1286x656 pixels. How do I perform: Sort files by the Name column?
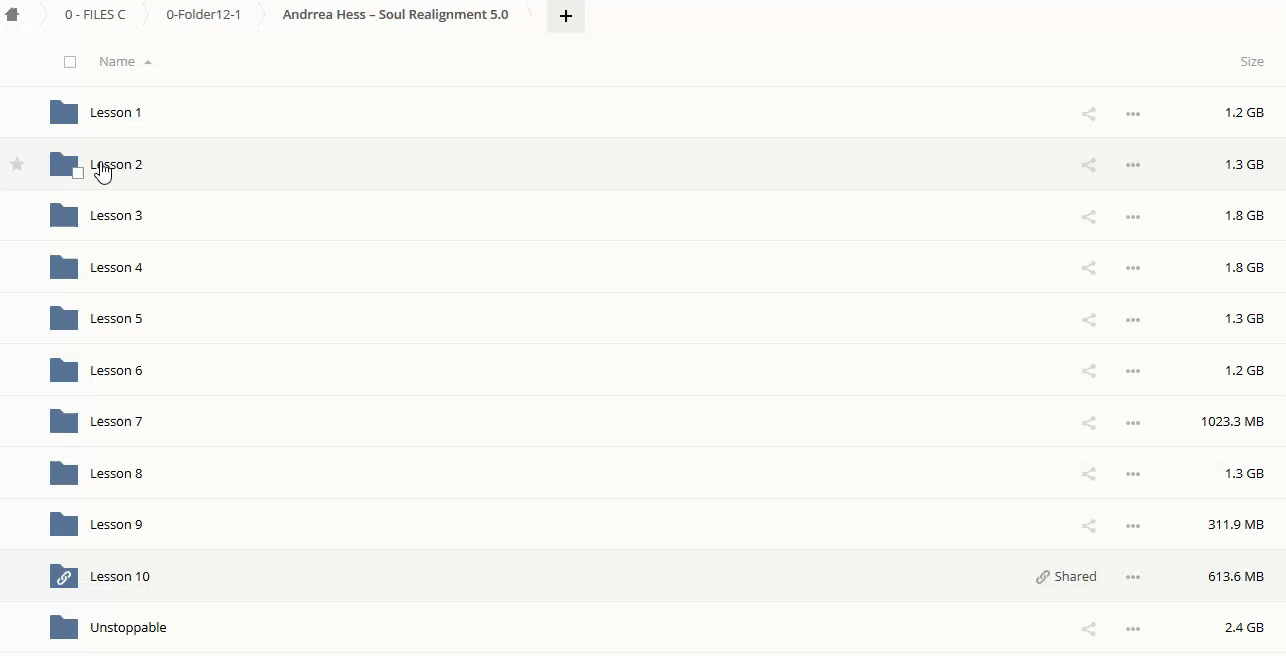tap(117, 62)
